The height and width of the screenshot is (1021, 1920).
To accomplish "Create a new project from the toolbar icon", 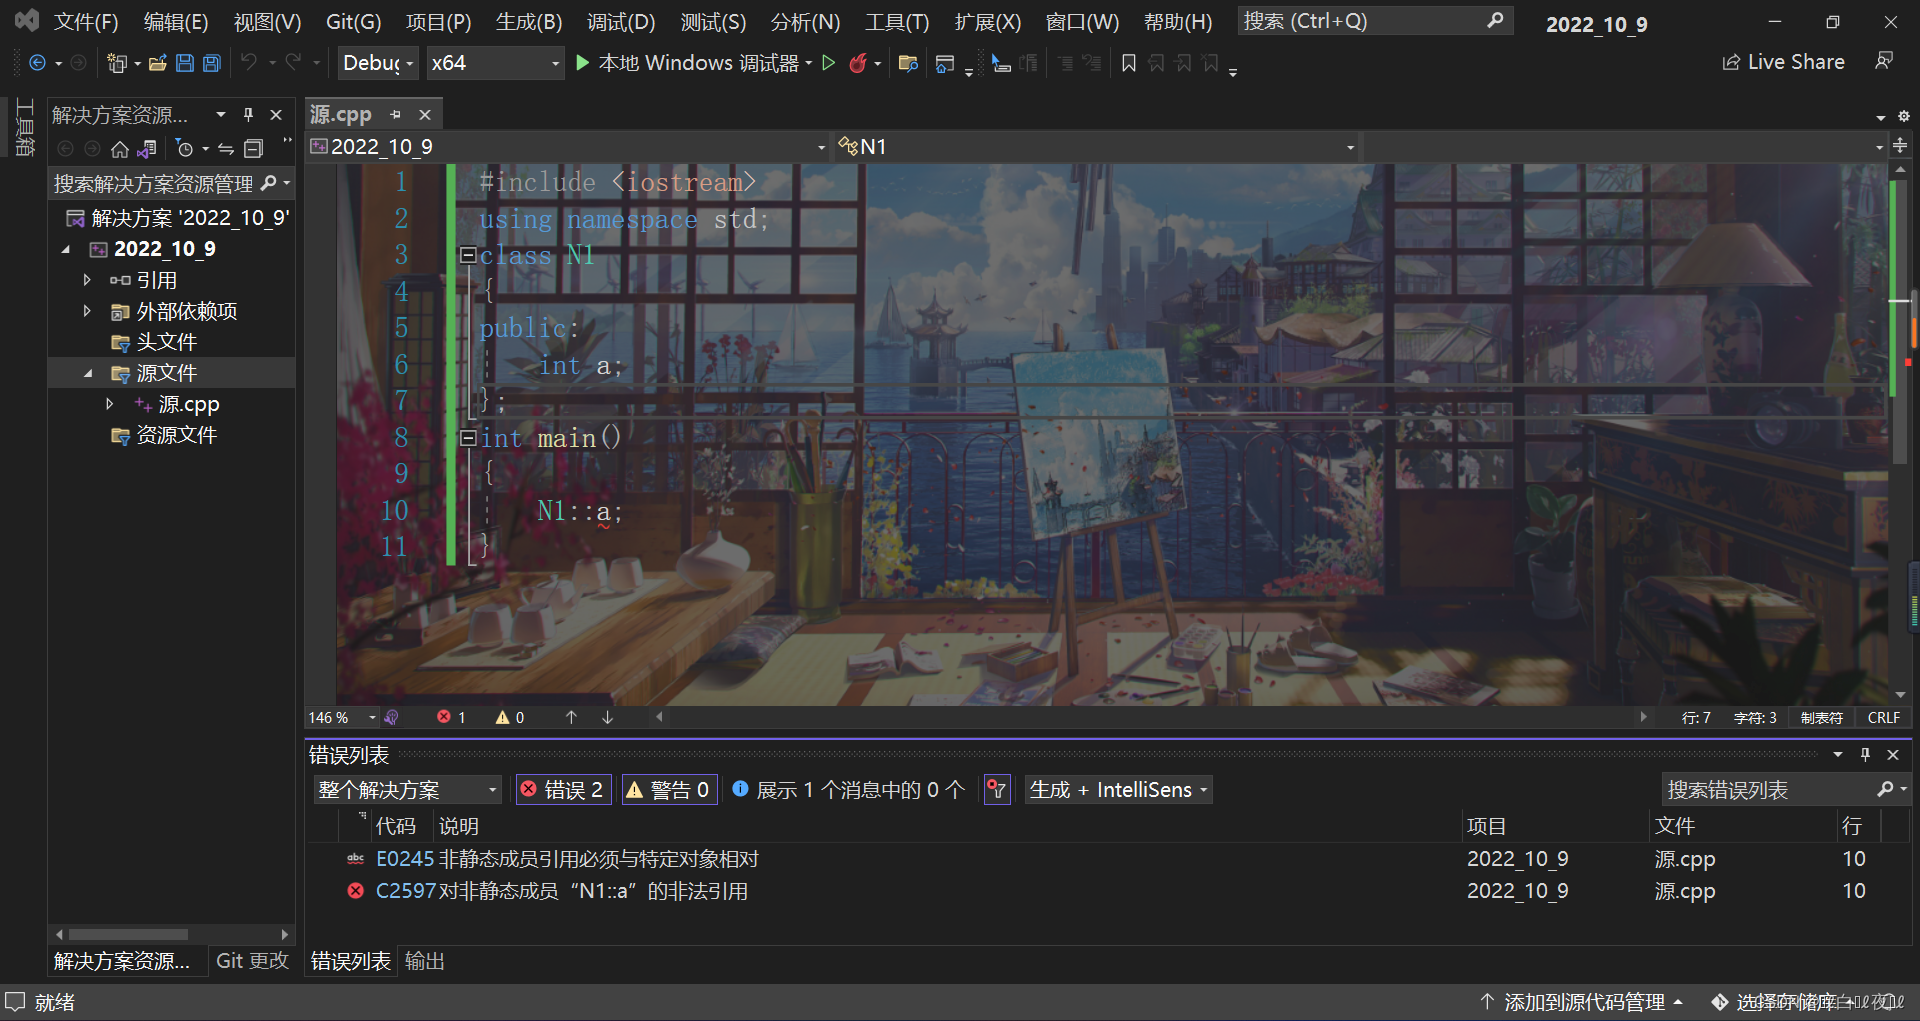I will tap(117, 63).
